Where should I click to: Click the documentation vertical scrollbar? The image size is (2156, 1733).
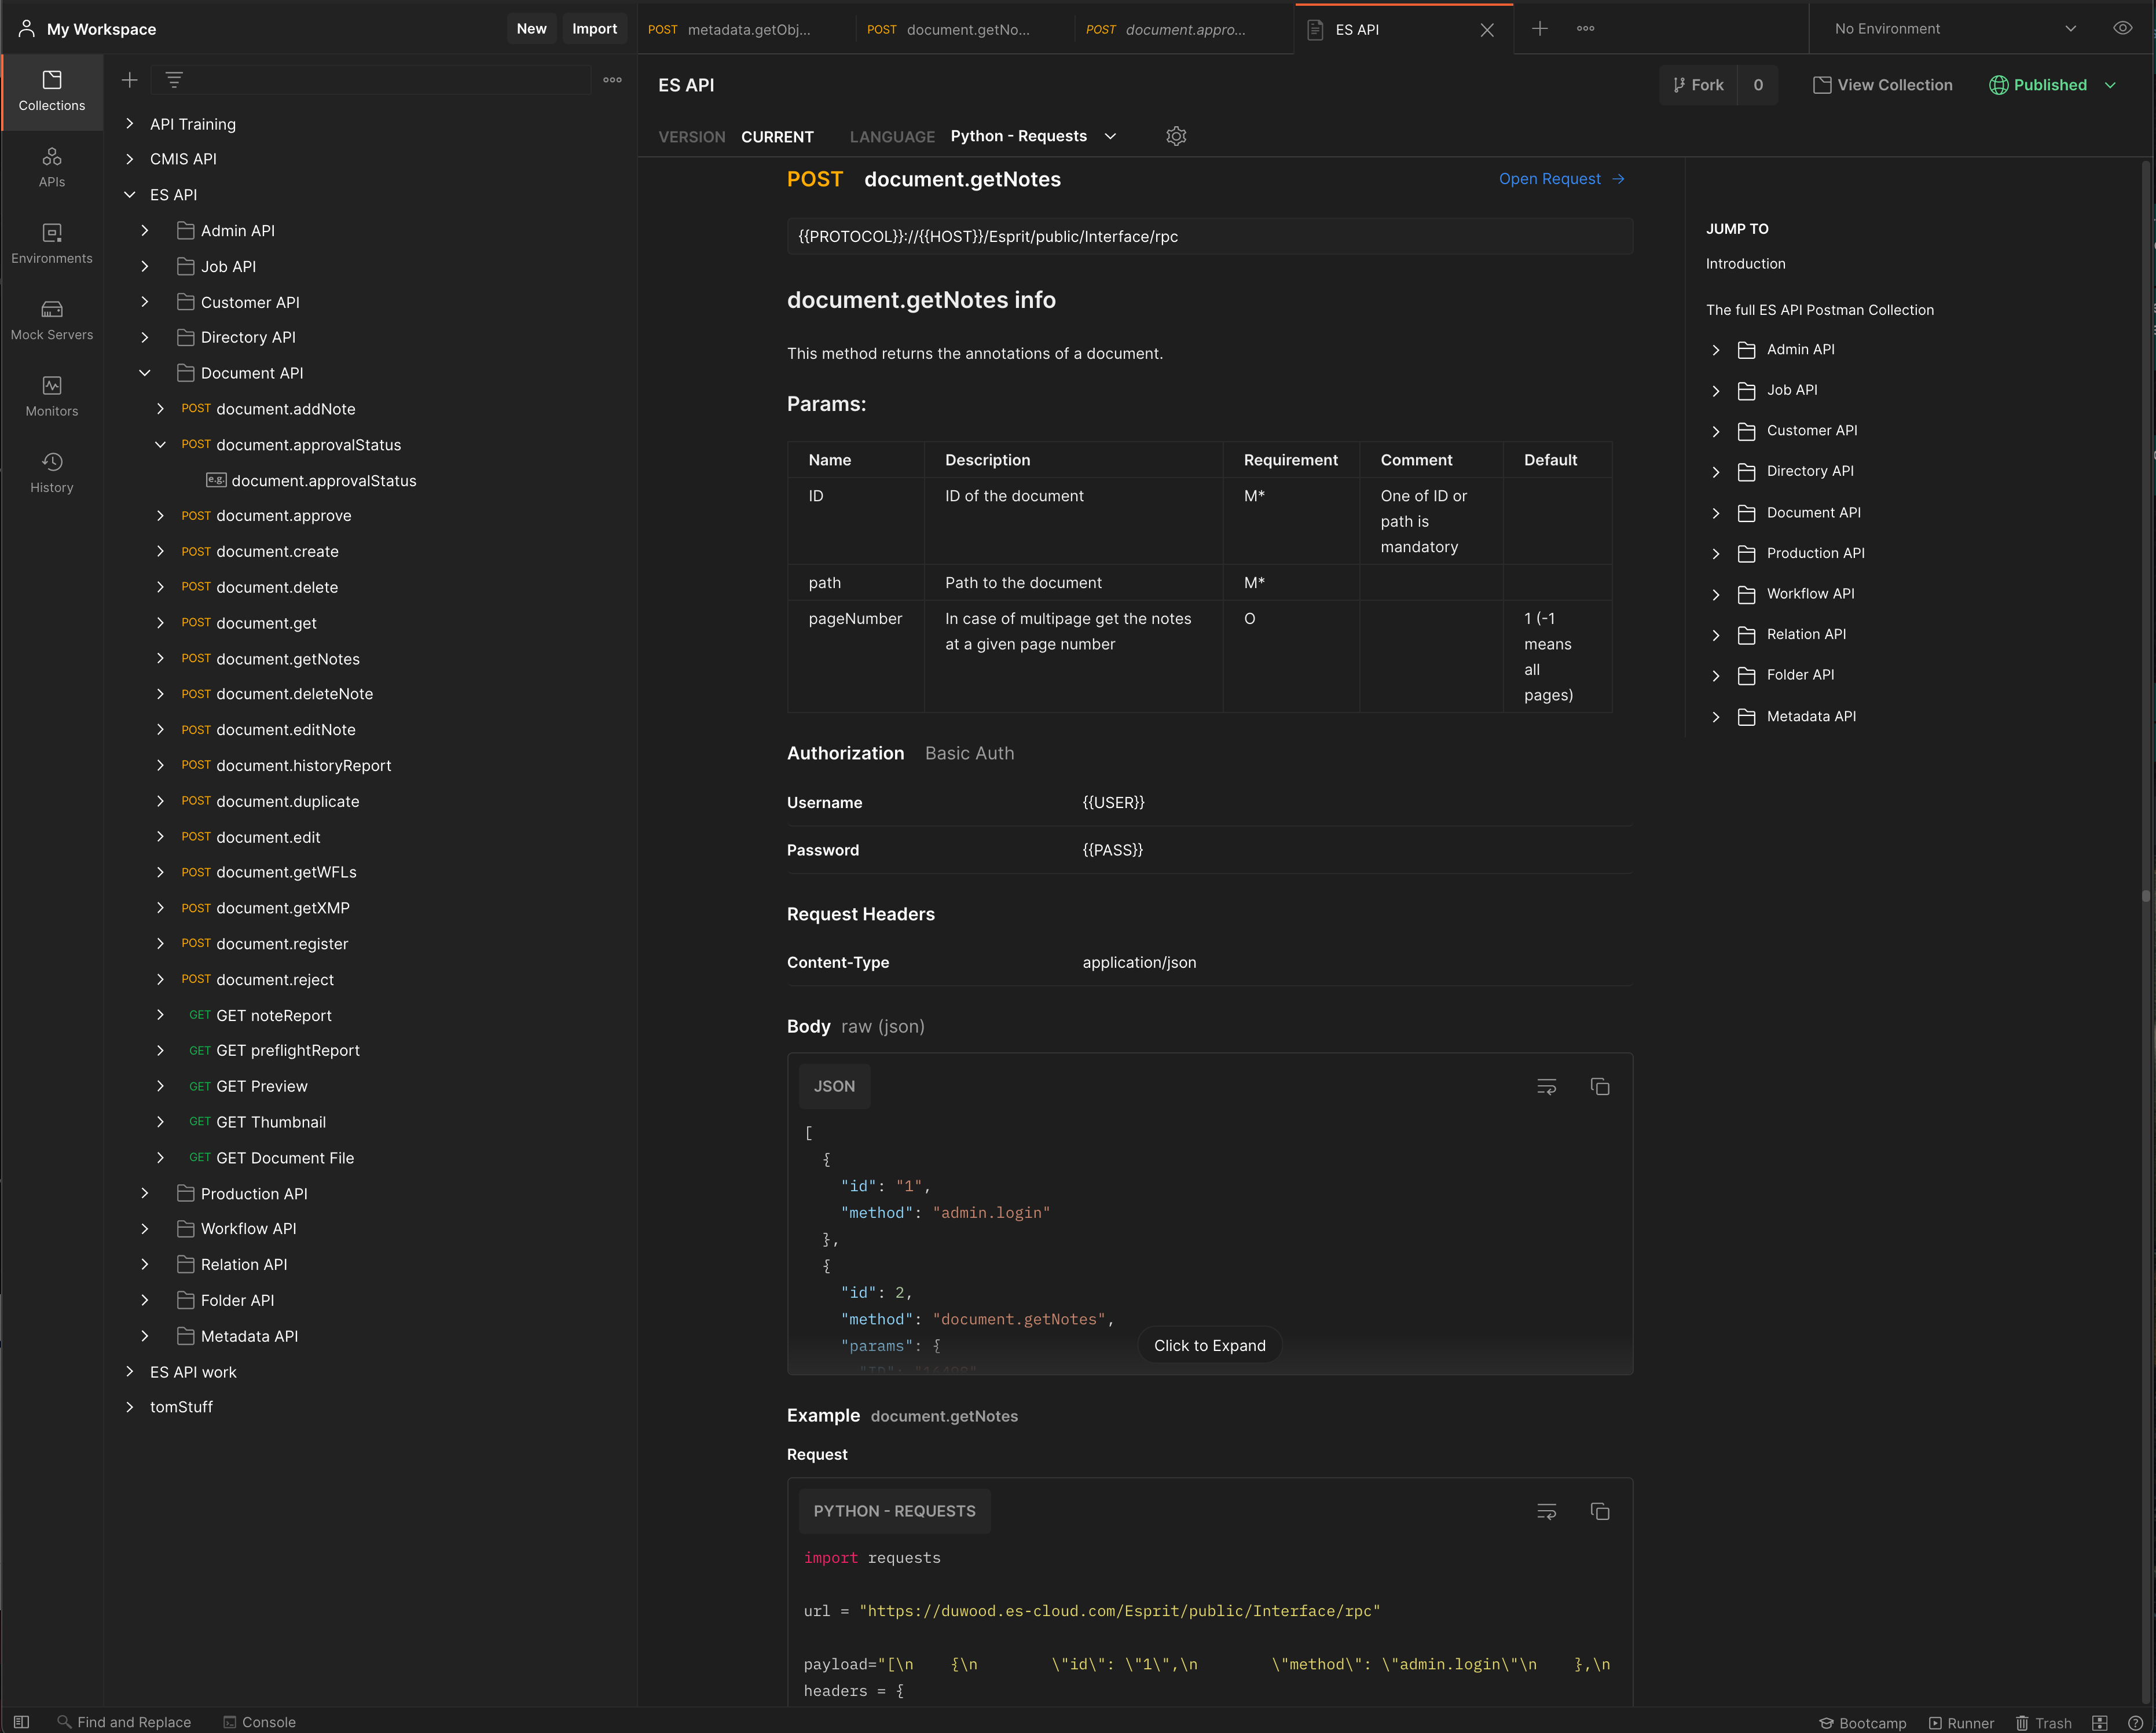coord(2146,897)
